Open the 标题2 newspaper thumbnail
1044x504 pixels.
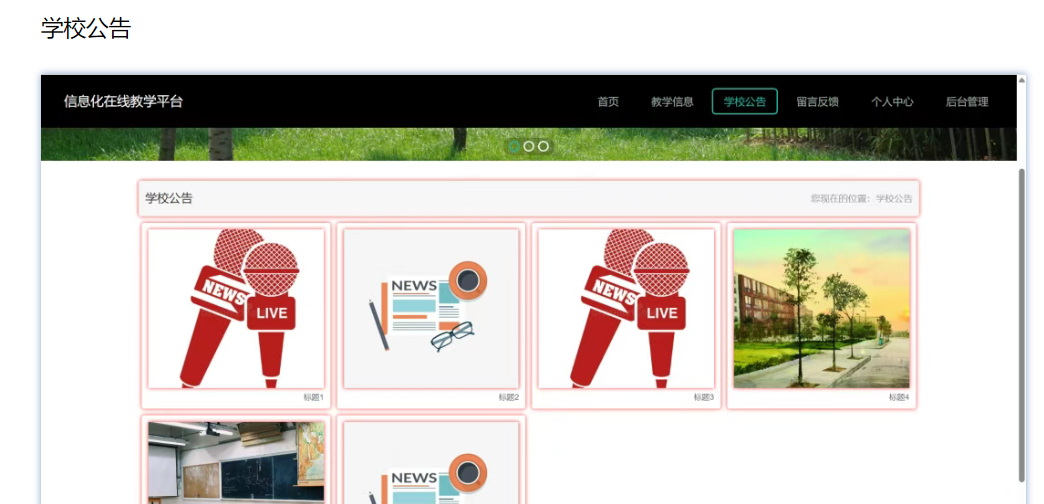(x=431, y=308)
